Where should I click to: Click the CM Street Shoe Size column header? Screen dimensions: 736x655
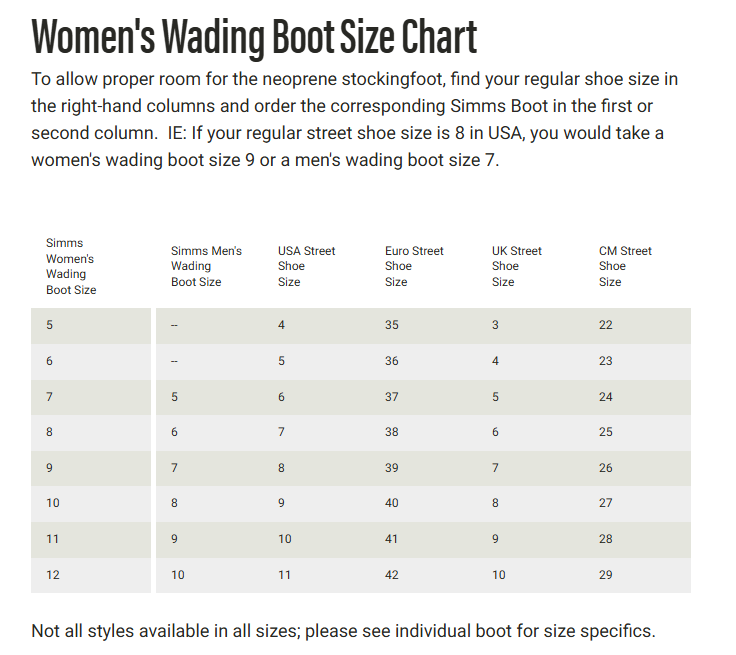[x=625, y=266]
